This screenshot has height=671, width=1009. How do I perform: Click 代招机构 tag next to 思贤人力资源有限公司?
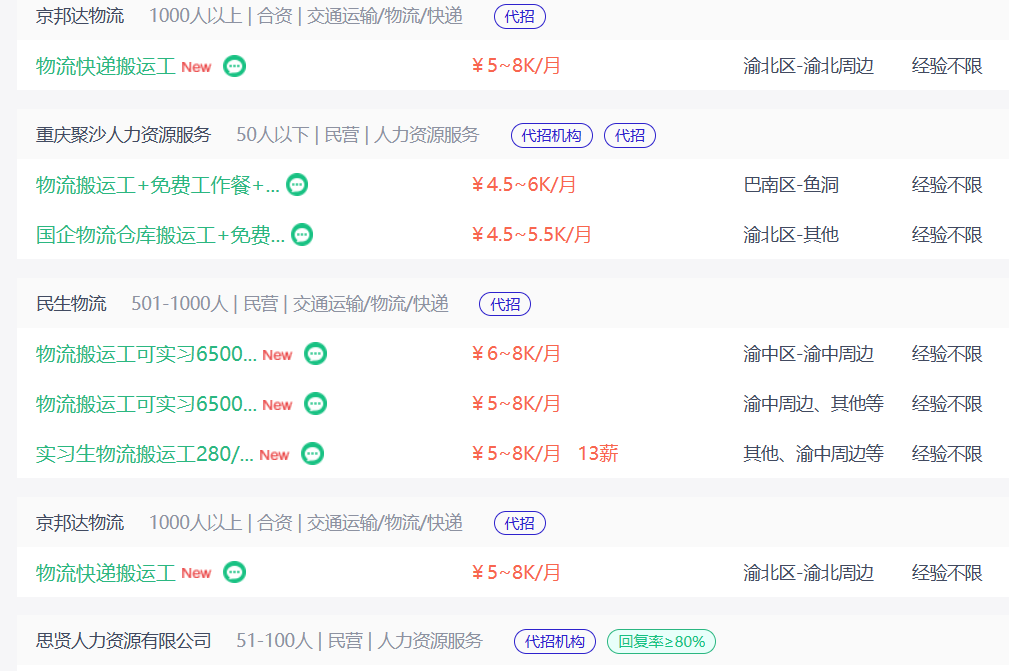pos(555,641)
